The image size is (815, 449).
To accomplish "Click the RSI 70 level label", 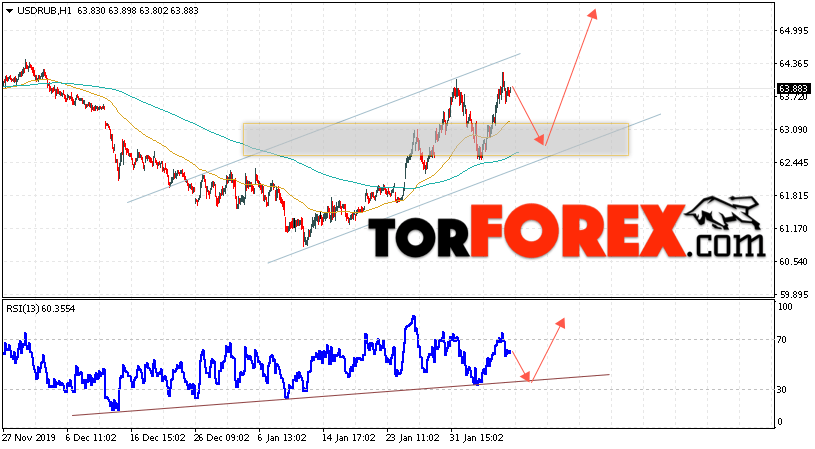I will click(782, 340).
